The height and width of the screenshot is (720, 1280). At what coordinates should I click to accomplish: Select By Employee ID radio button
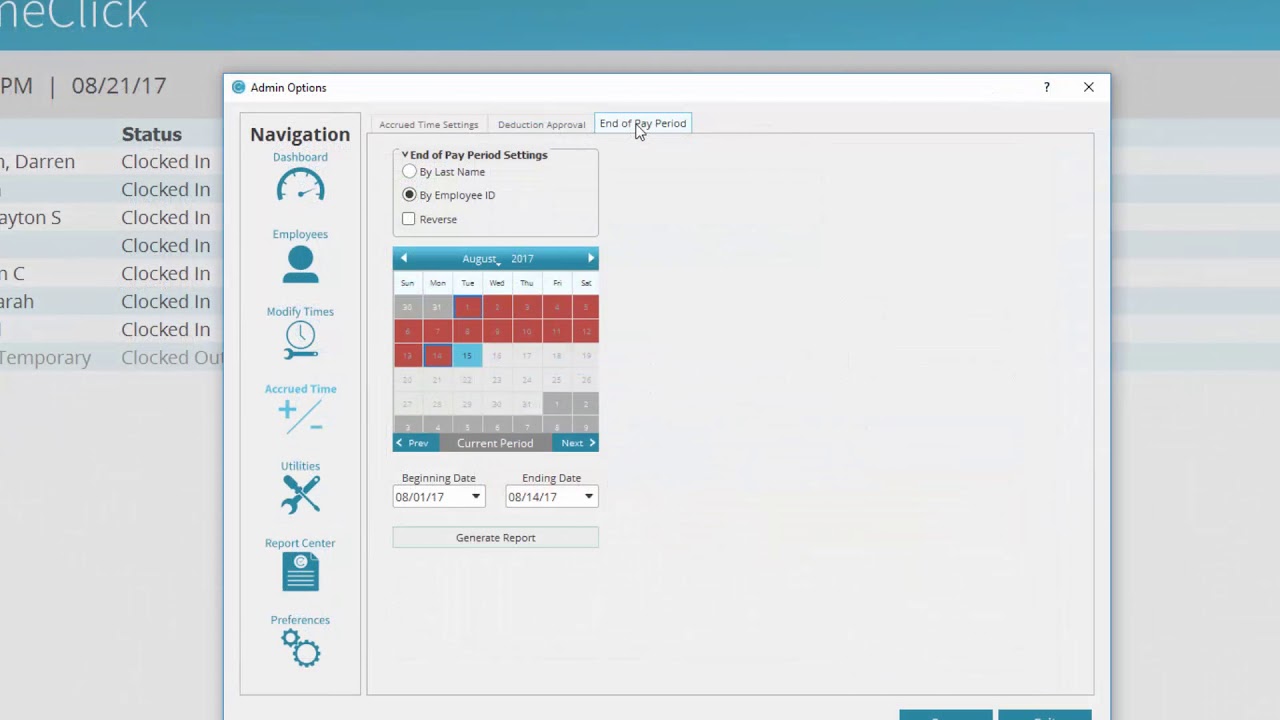[409, 195]
